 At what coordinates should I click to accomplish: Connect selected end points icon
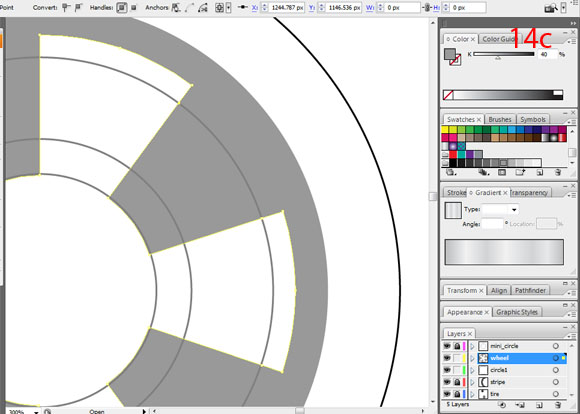pos(190,7)
